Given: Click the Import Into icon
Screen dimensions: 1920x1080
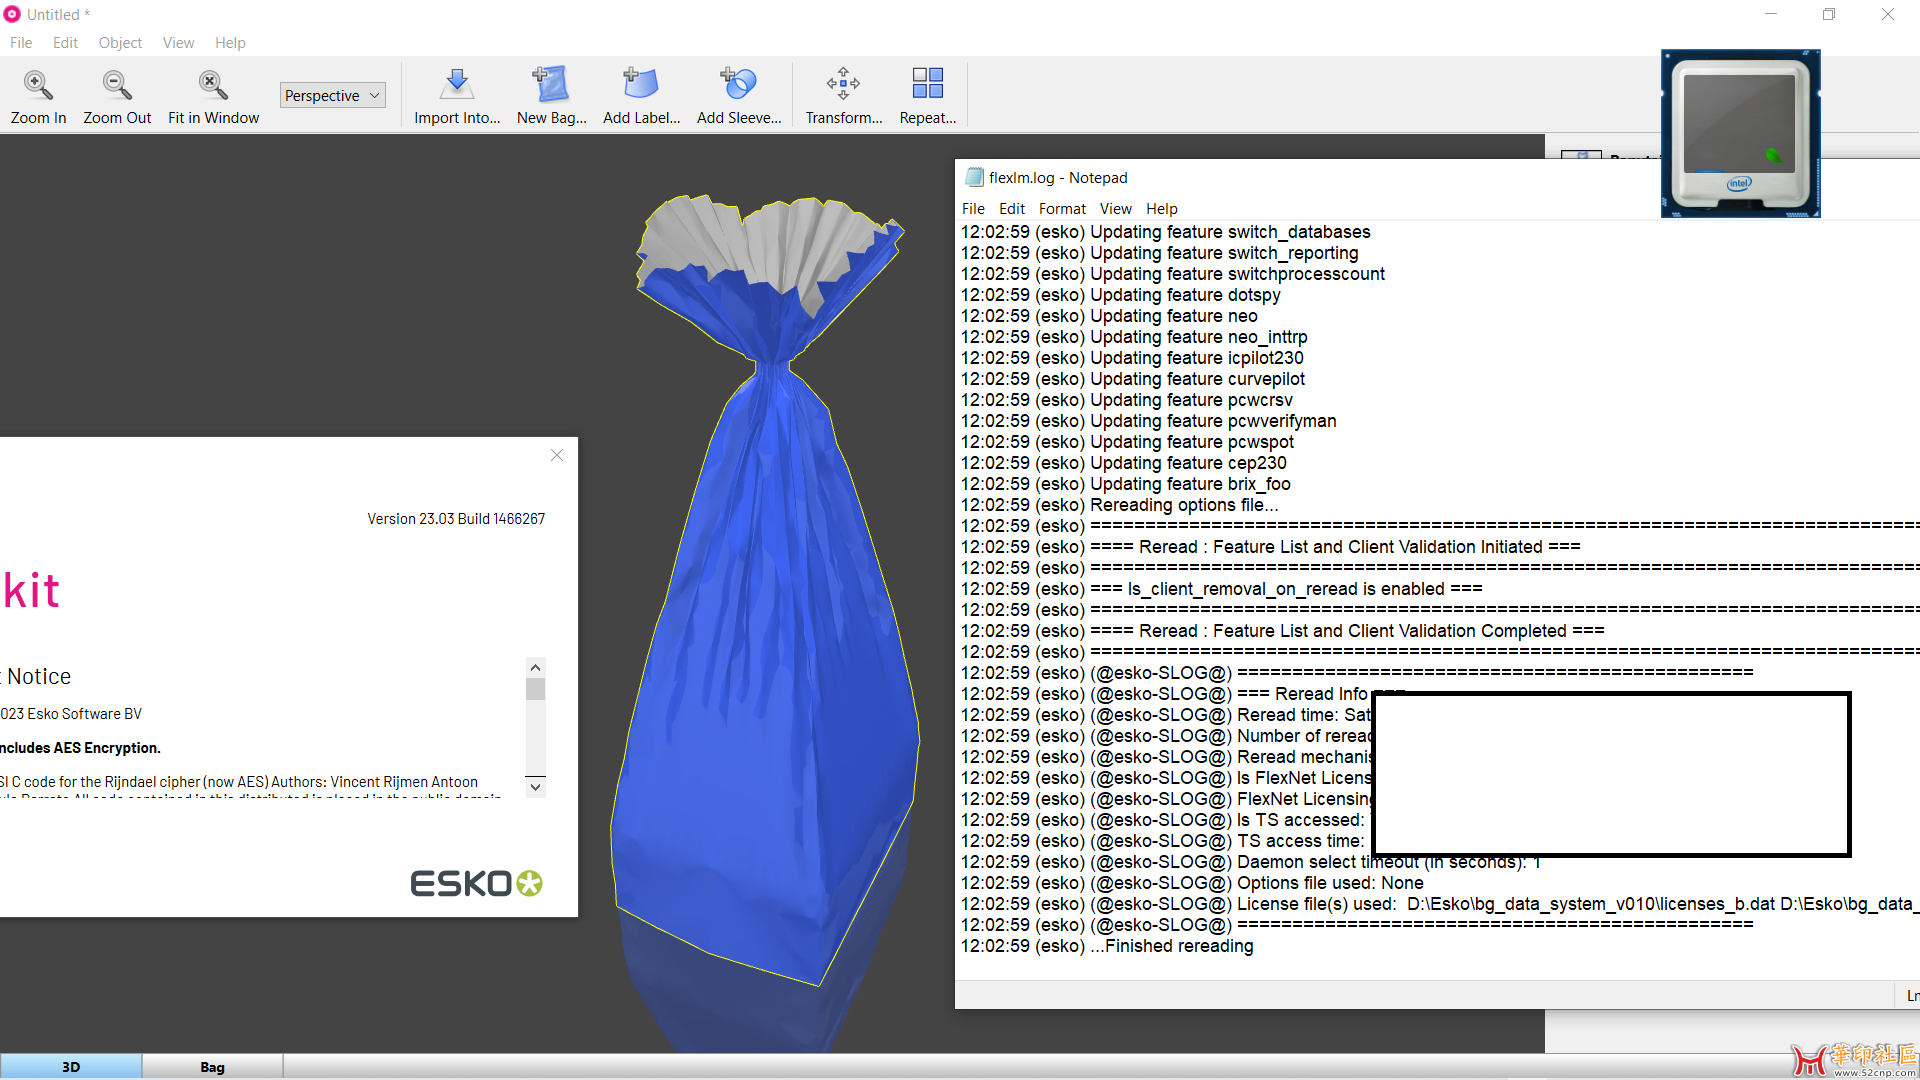Looking at the screenshot, I should coord(457,86).
